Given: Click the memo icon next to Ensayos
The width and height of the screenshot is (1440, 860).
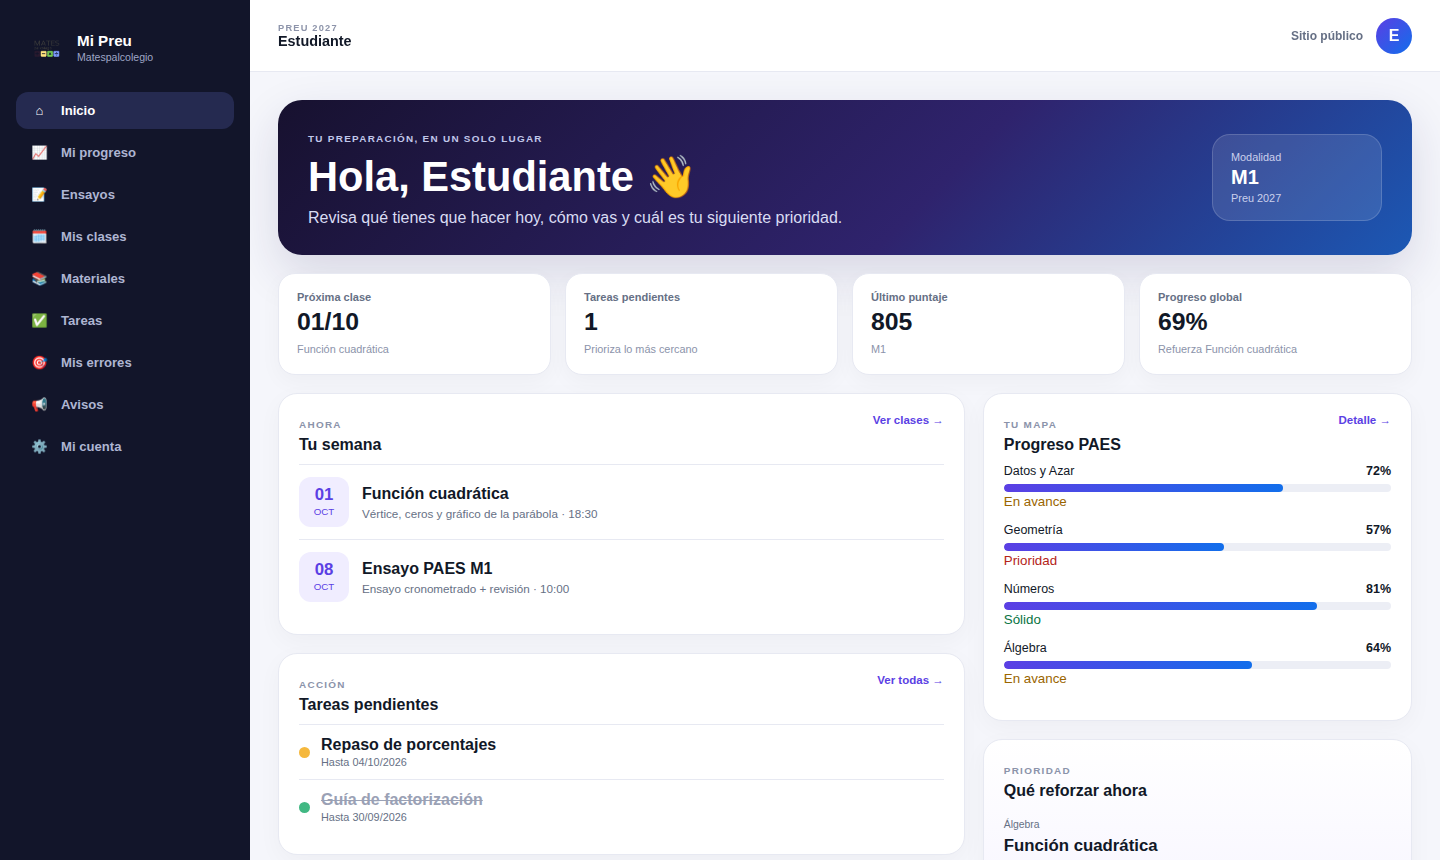Looking at the screenshot, I should [40, 195].
